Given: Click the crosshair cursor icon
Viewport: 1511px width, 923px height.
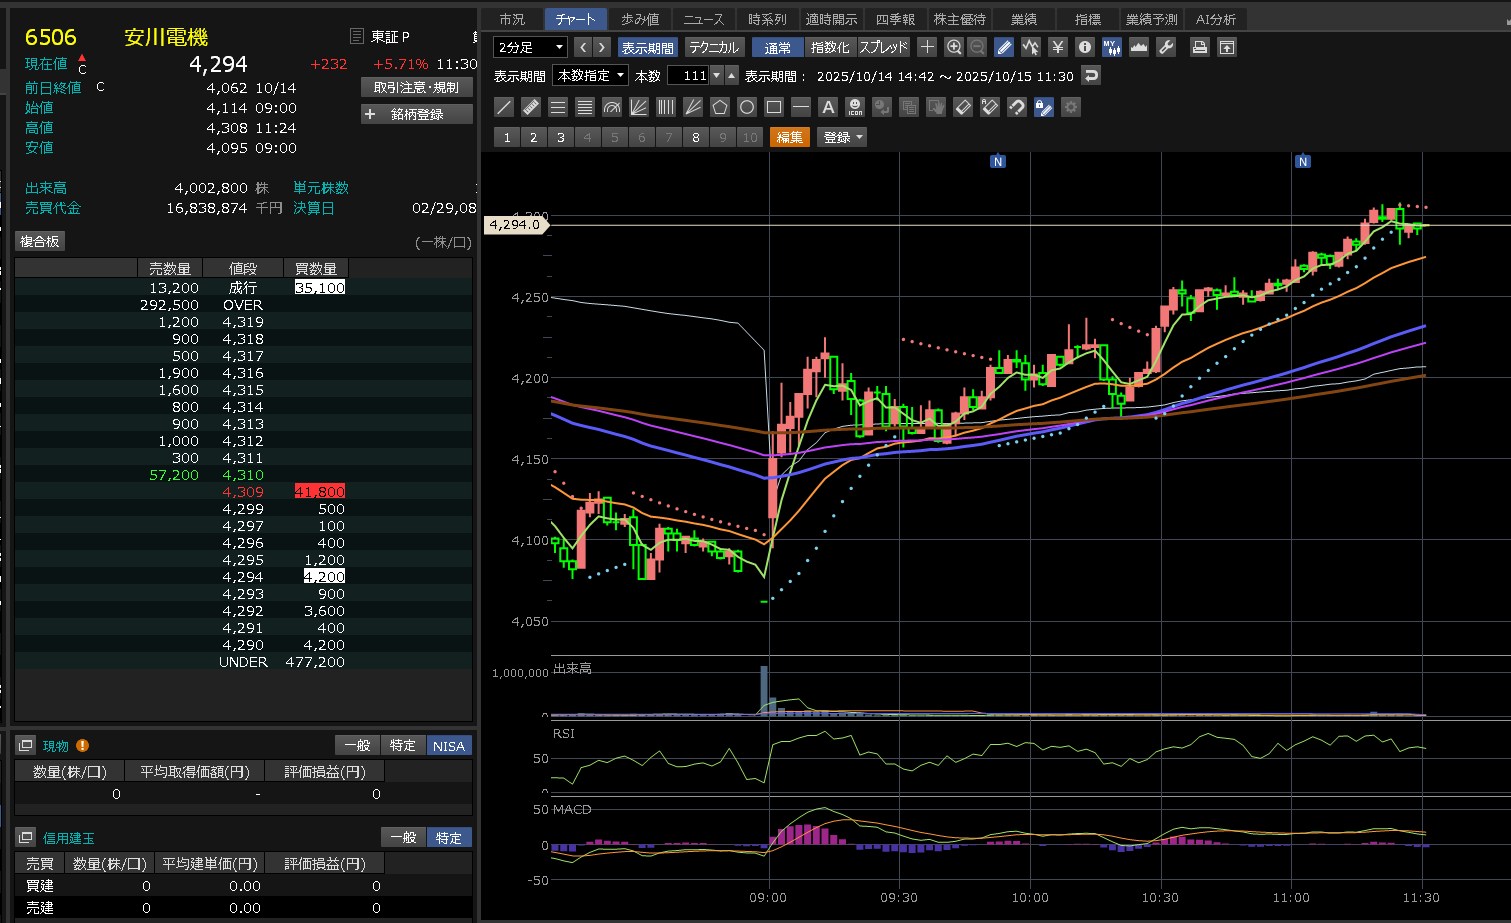Looking at the screenshot, I should pos(927,47).
